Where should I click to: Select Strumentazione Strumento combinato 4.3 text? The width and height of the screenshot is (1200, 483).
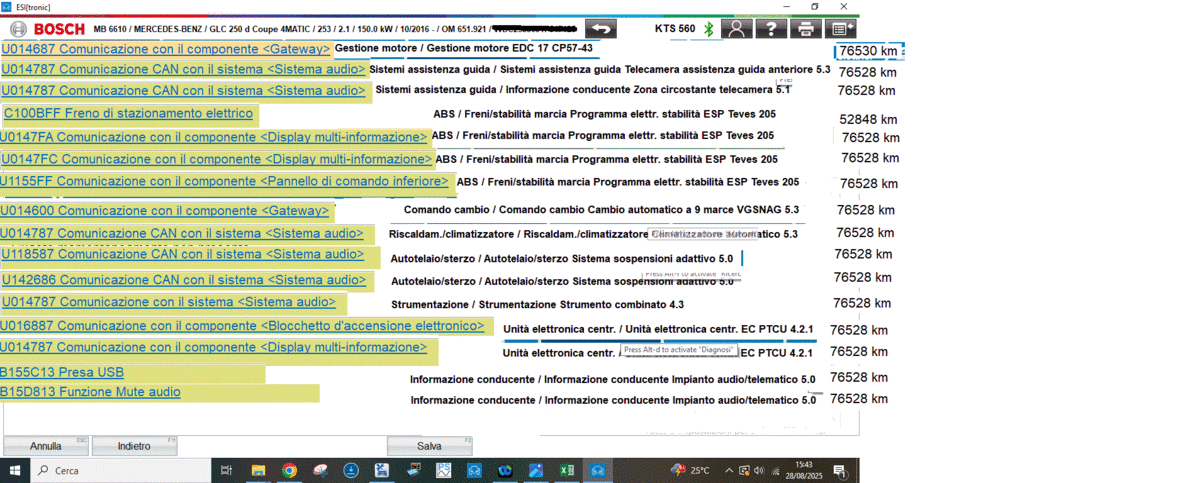point(538,304)
